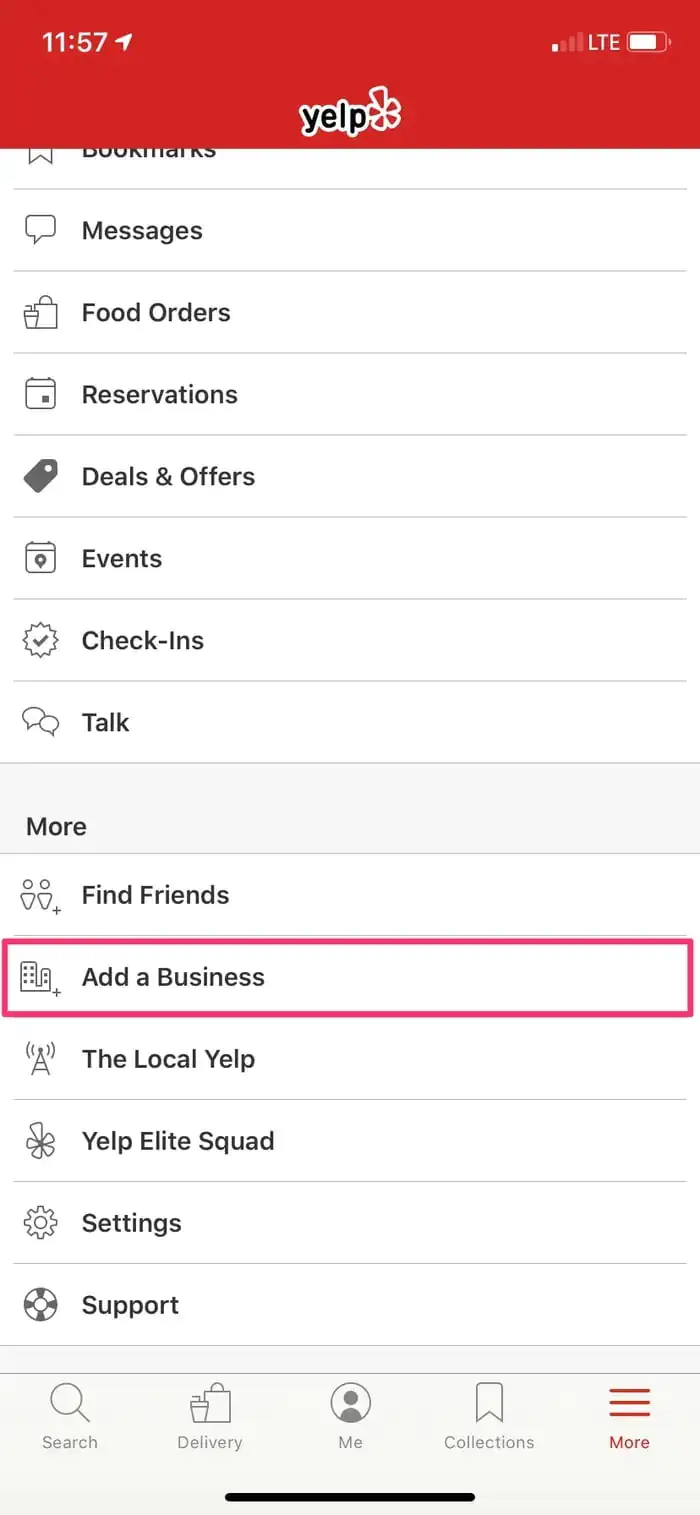Tap the Check-Ins badge icon
This screenshot has height=1515, width=700.
click(x=40, y=640)
